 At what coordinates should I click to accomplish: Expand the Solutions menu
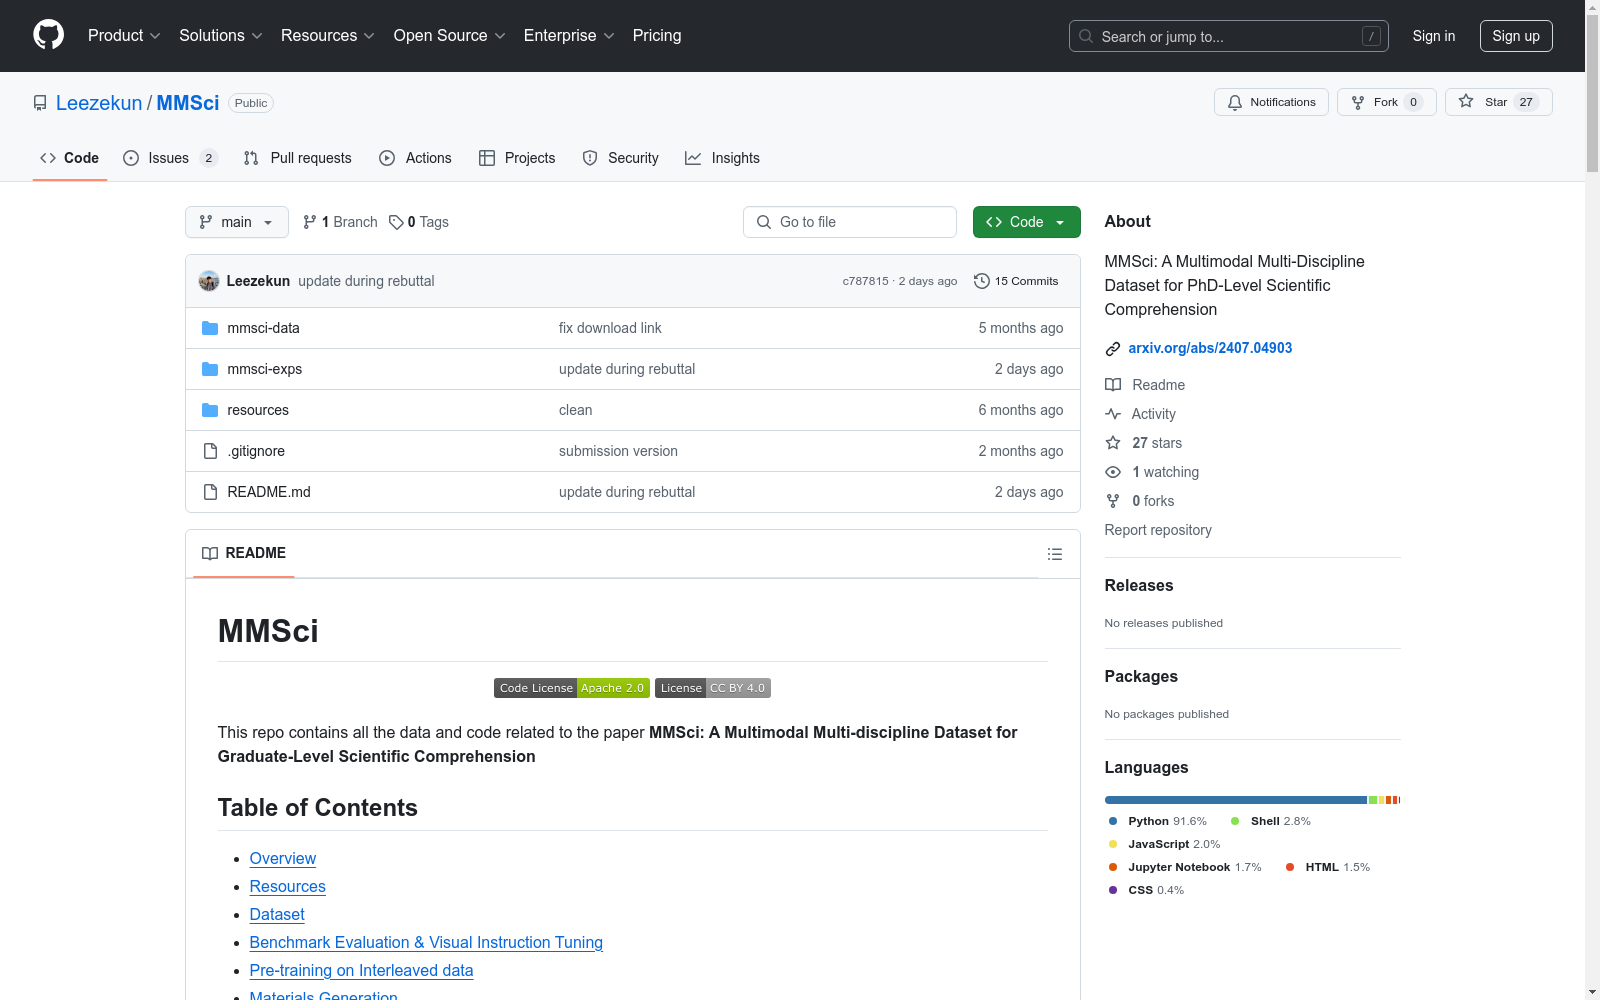click(x=221, y=35)
